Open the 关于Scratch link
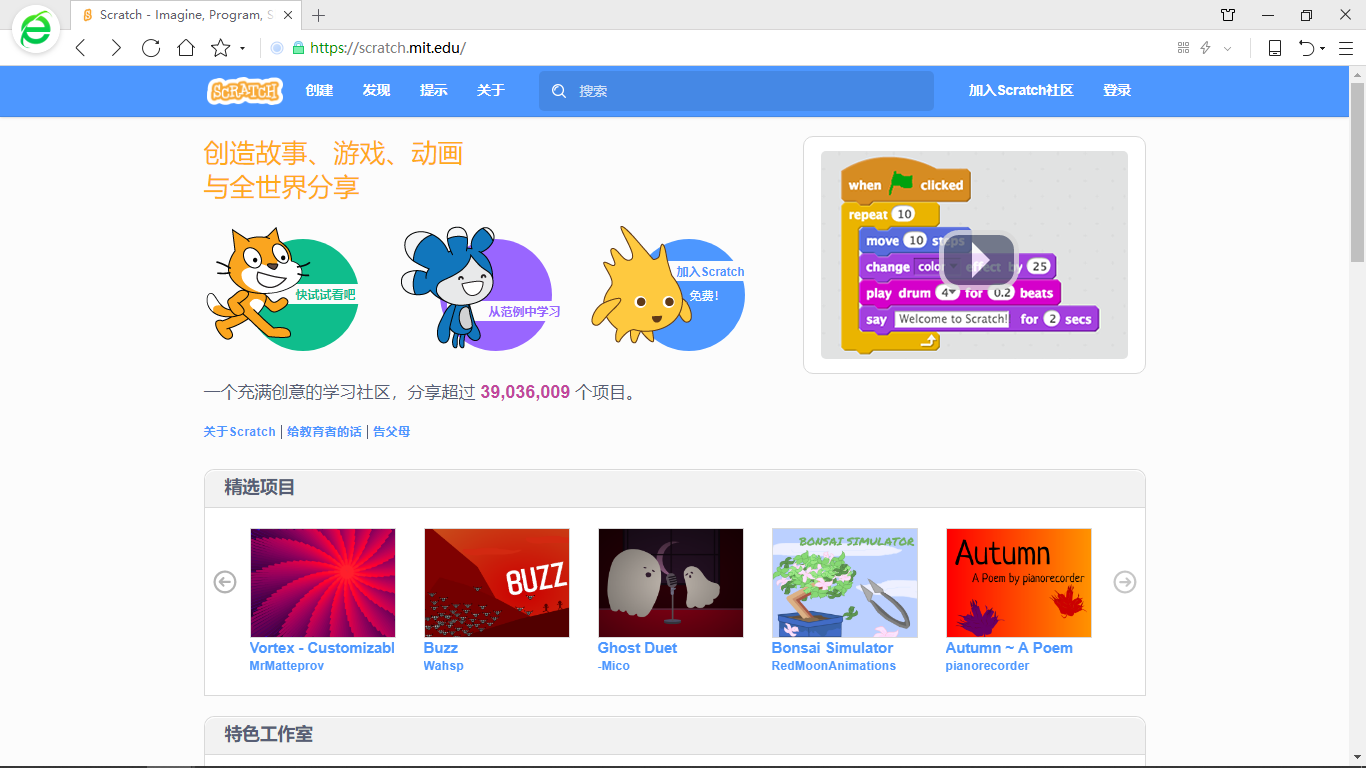The height and width of the screenshot is (768, 1366). click(239, 432)
